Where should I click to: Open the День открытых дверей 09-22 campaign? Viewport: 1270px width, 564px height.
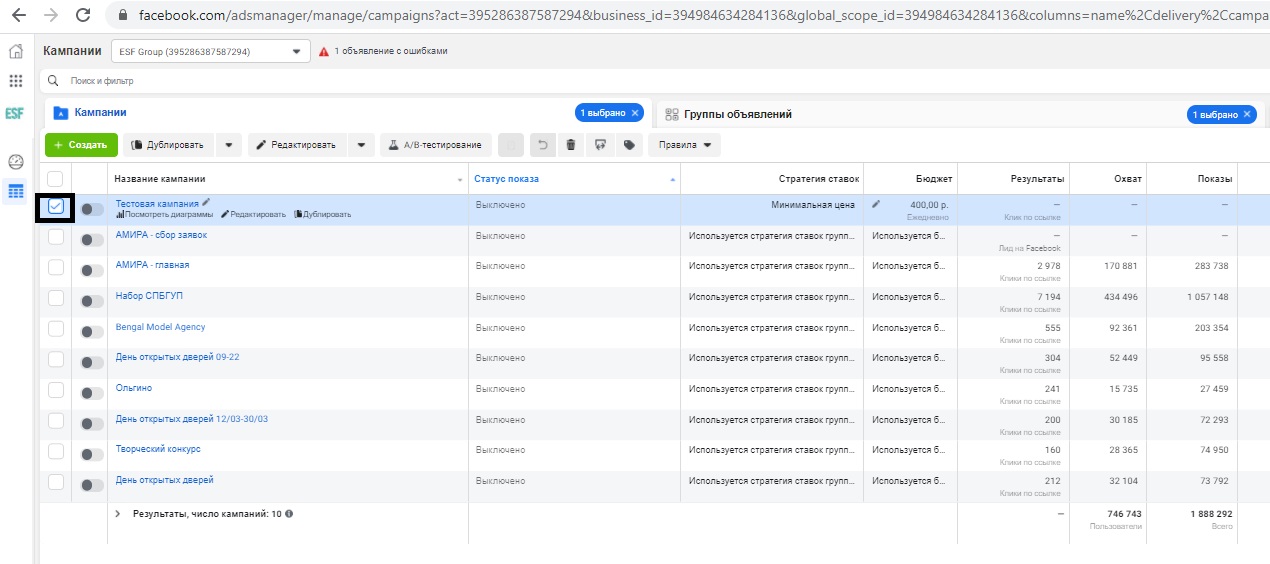(177, 357)
